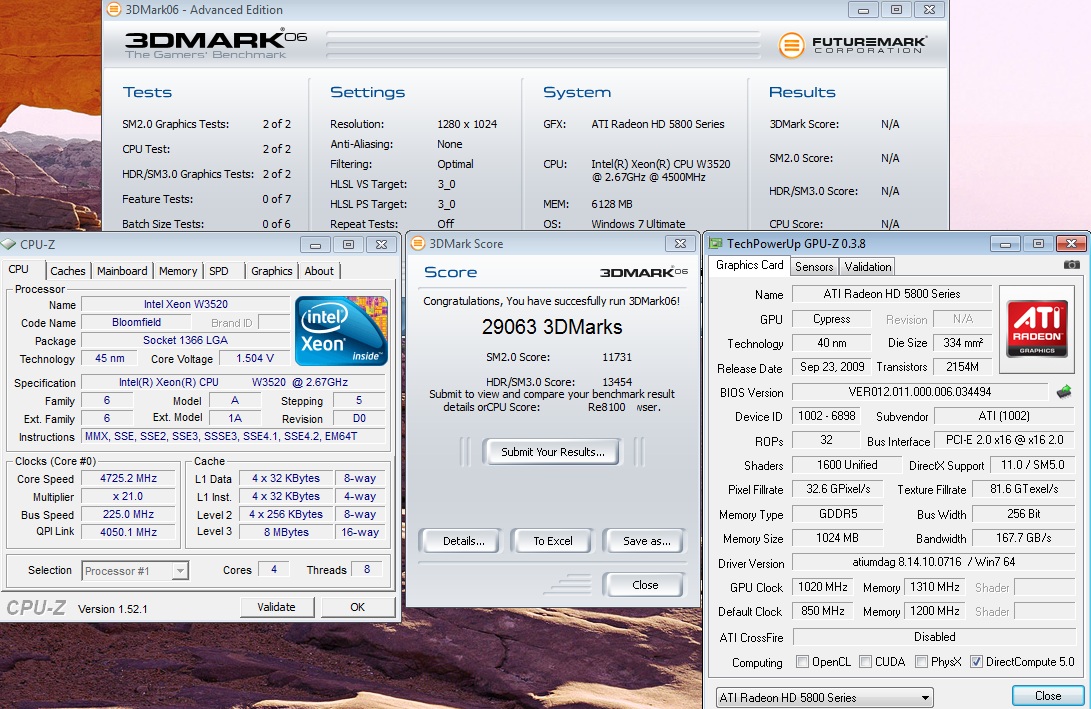Select the About tab in CPU-Z
The image size is (1091, 709).
pos(319,271)
